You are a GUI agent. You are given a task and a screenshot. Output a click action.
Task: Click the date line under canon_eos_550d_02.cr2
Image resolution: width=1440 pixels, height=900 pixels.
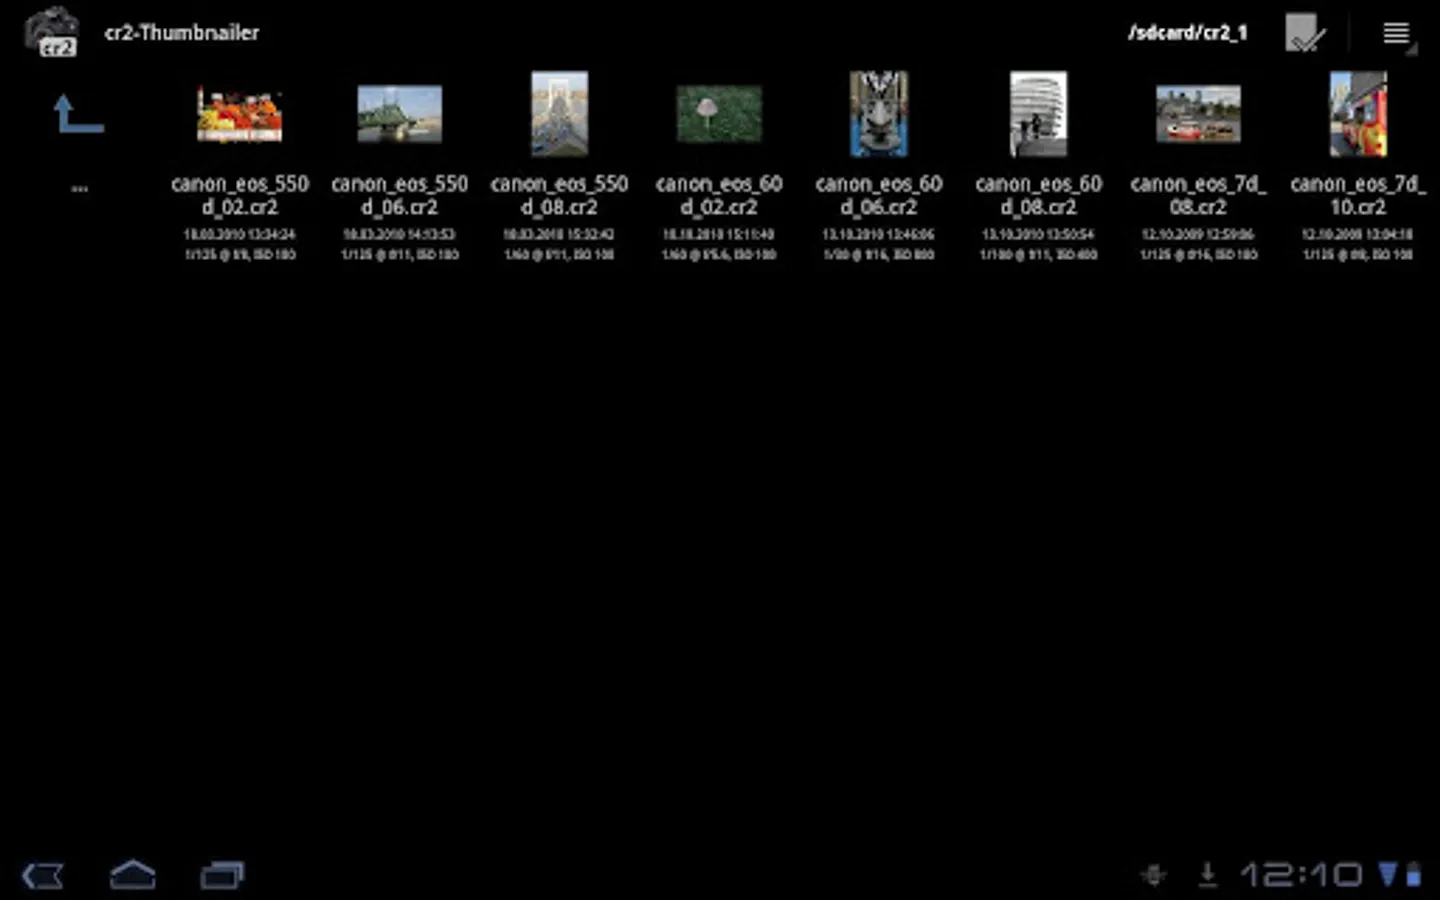point(239,234)
